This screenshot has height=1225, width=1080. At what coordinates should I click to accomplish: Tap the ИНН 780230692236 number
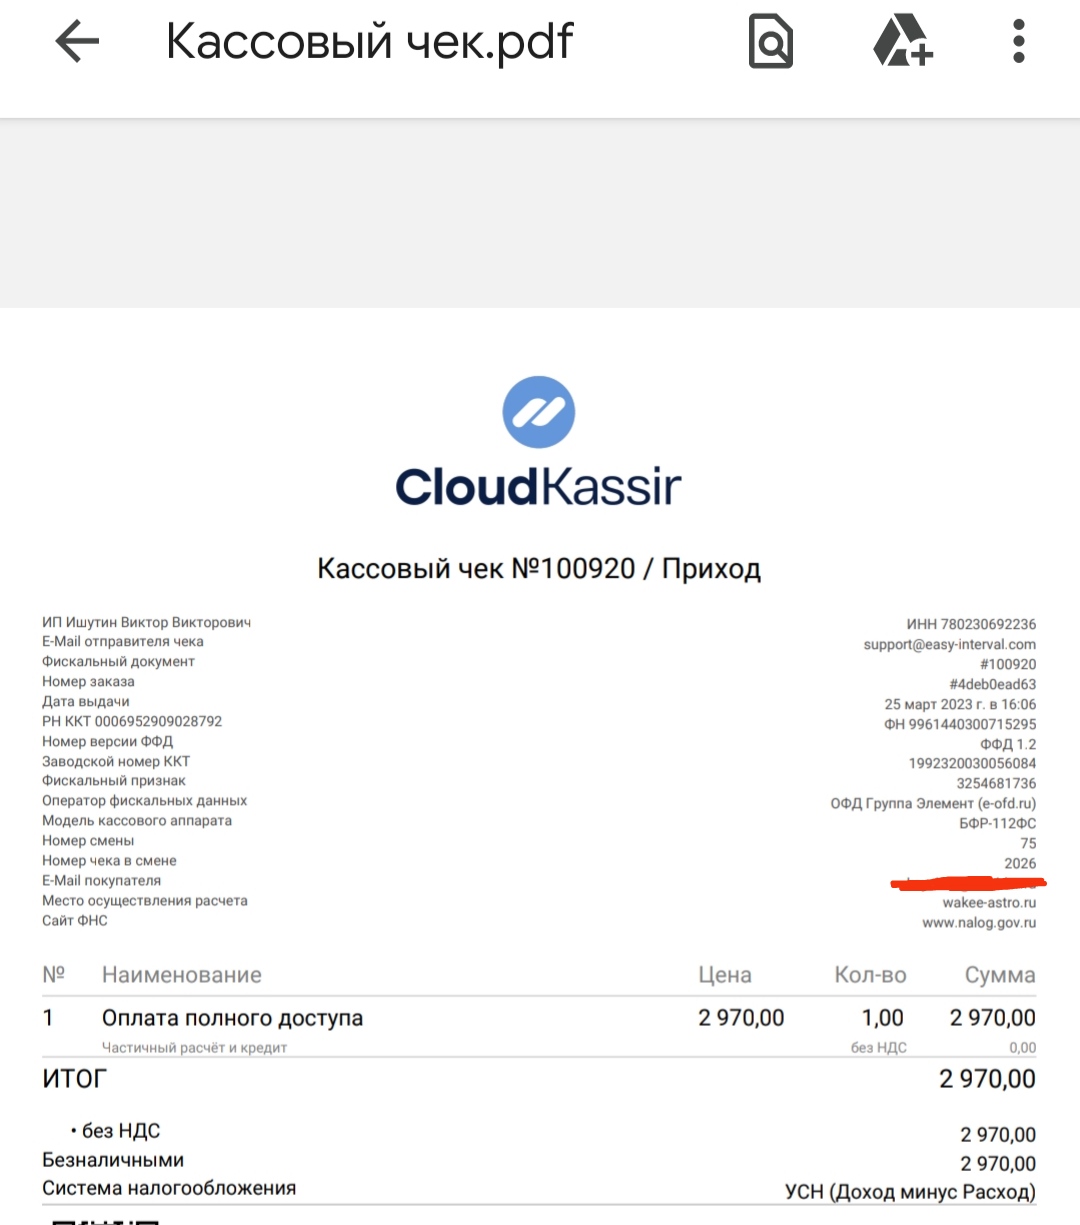[971, 624]
